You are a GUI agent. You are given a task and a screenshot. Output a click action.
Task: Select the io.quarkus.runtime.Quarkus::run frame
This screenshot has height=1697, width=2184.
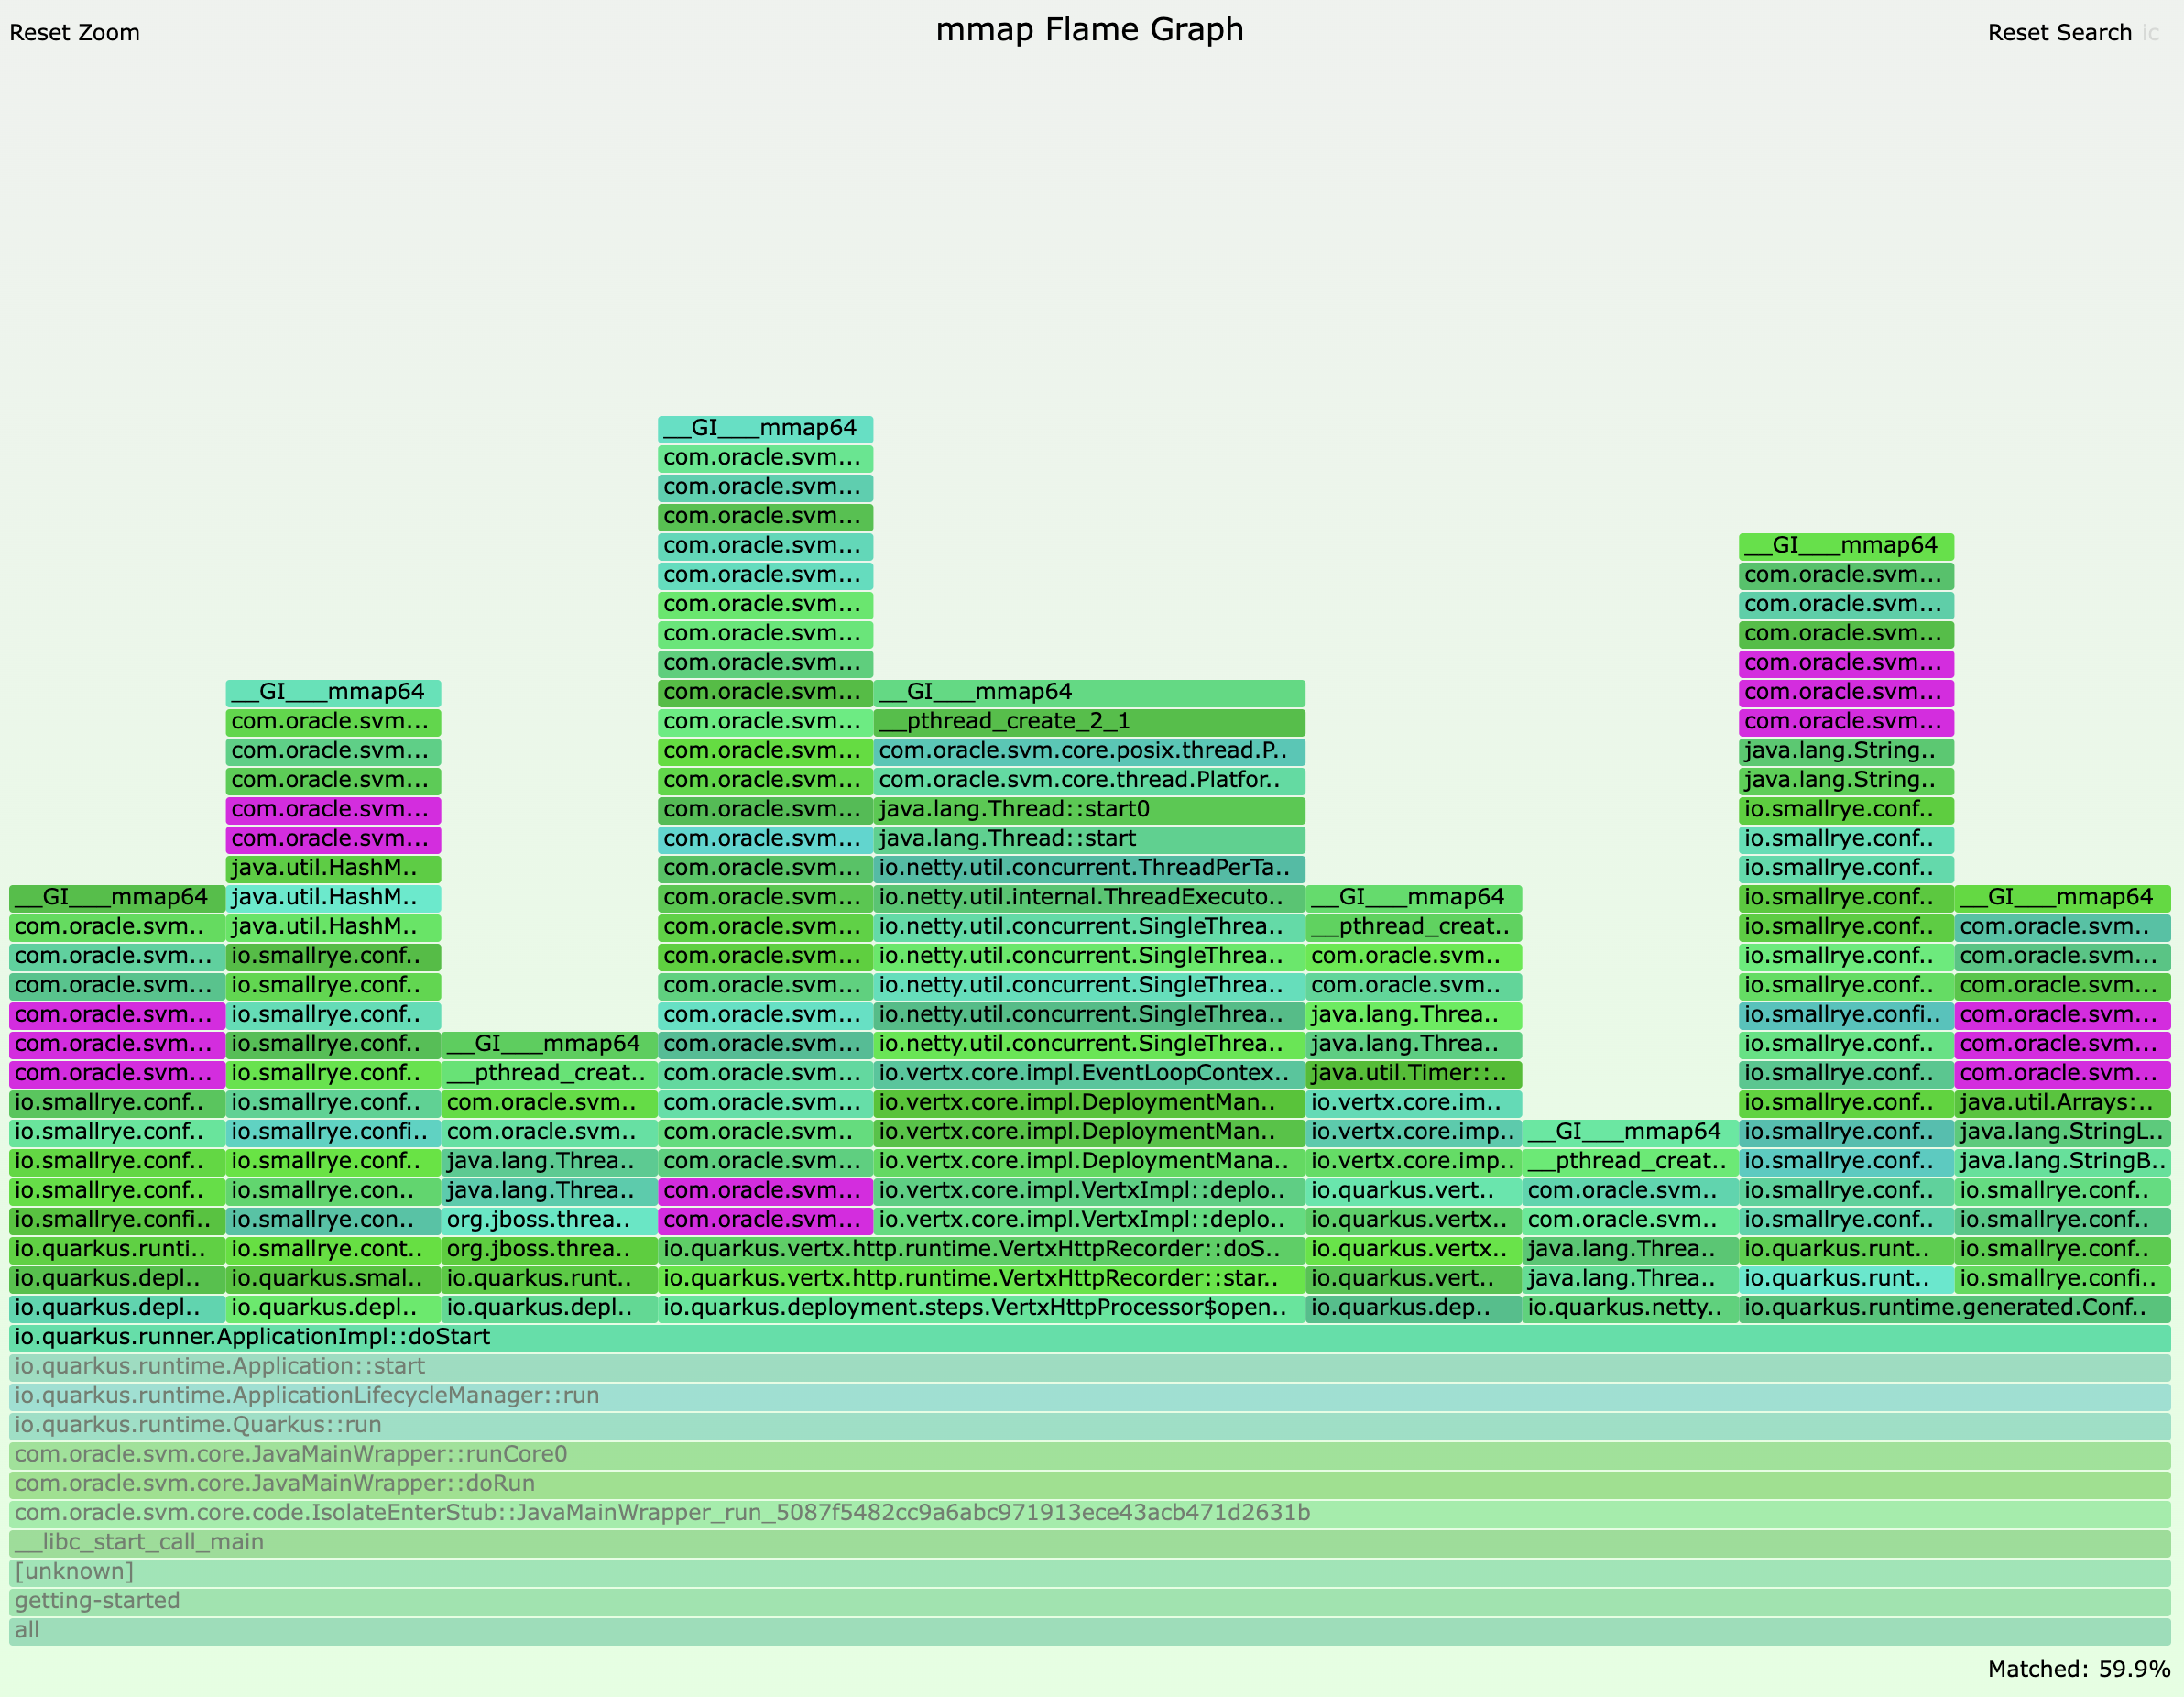[x=1090, y=1426]
